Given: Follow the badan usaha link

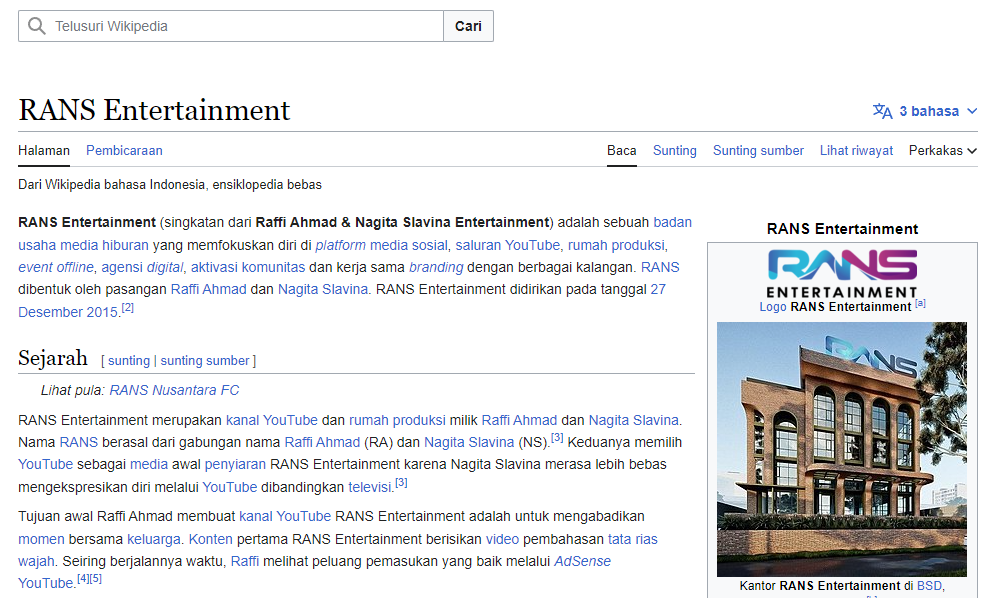Looking at the screenshot, I should [672, 222].
